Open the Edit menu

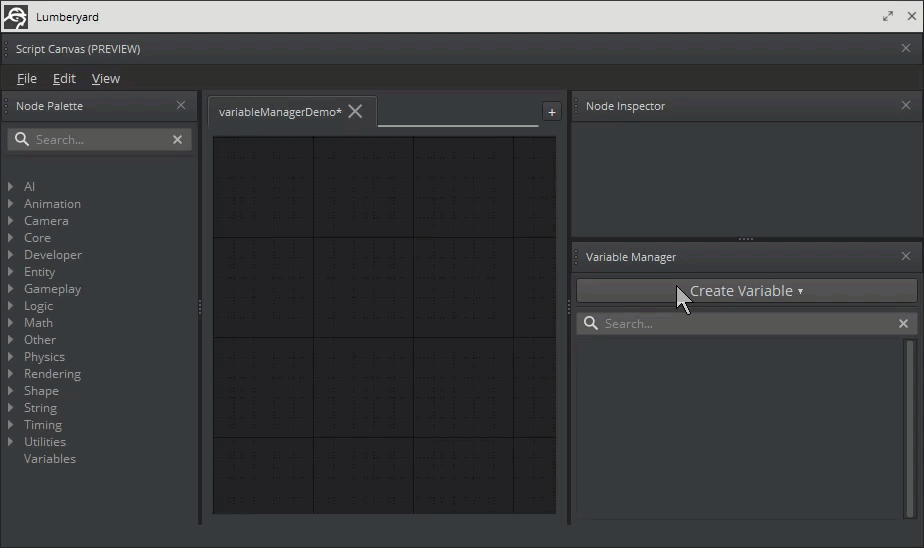click(64, 78)
